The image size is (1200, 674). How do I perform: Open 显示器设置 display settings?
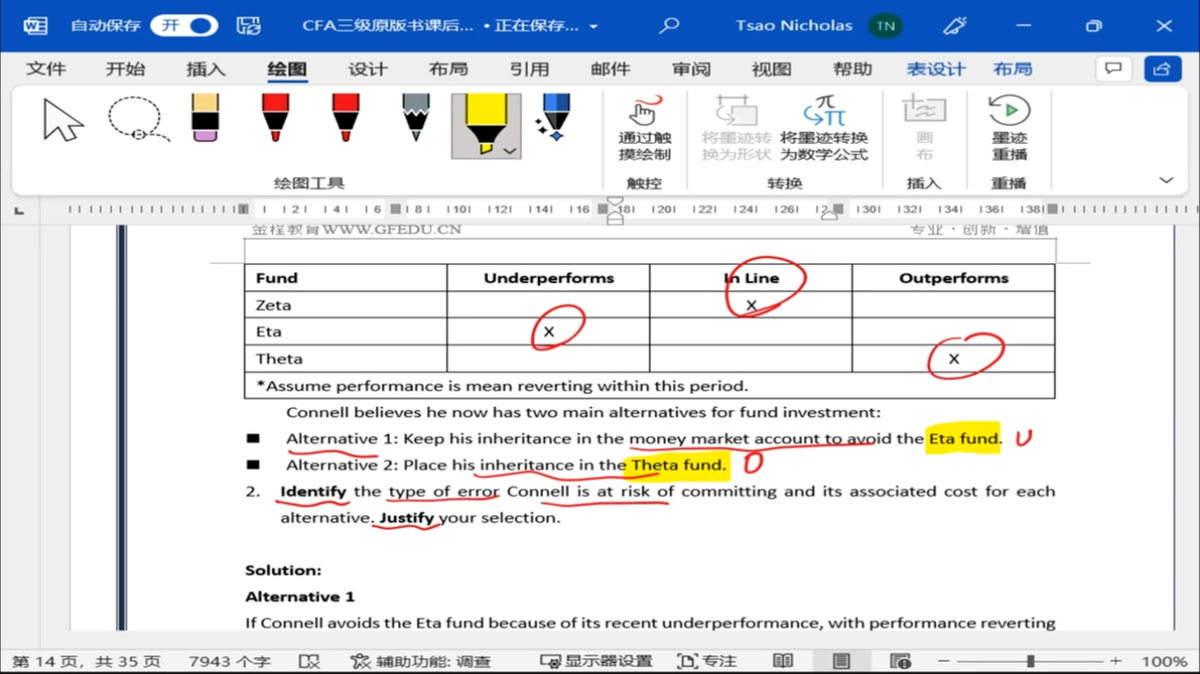(x=596, y=661)
